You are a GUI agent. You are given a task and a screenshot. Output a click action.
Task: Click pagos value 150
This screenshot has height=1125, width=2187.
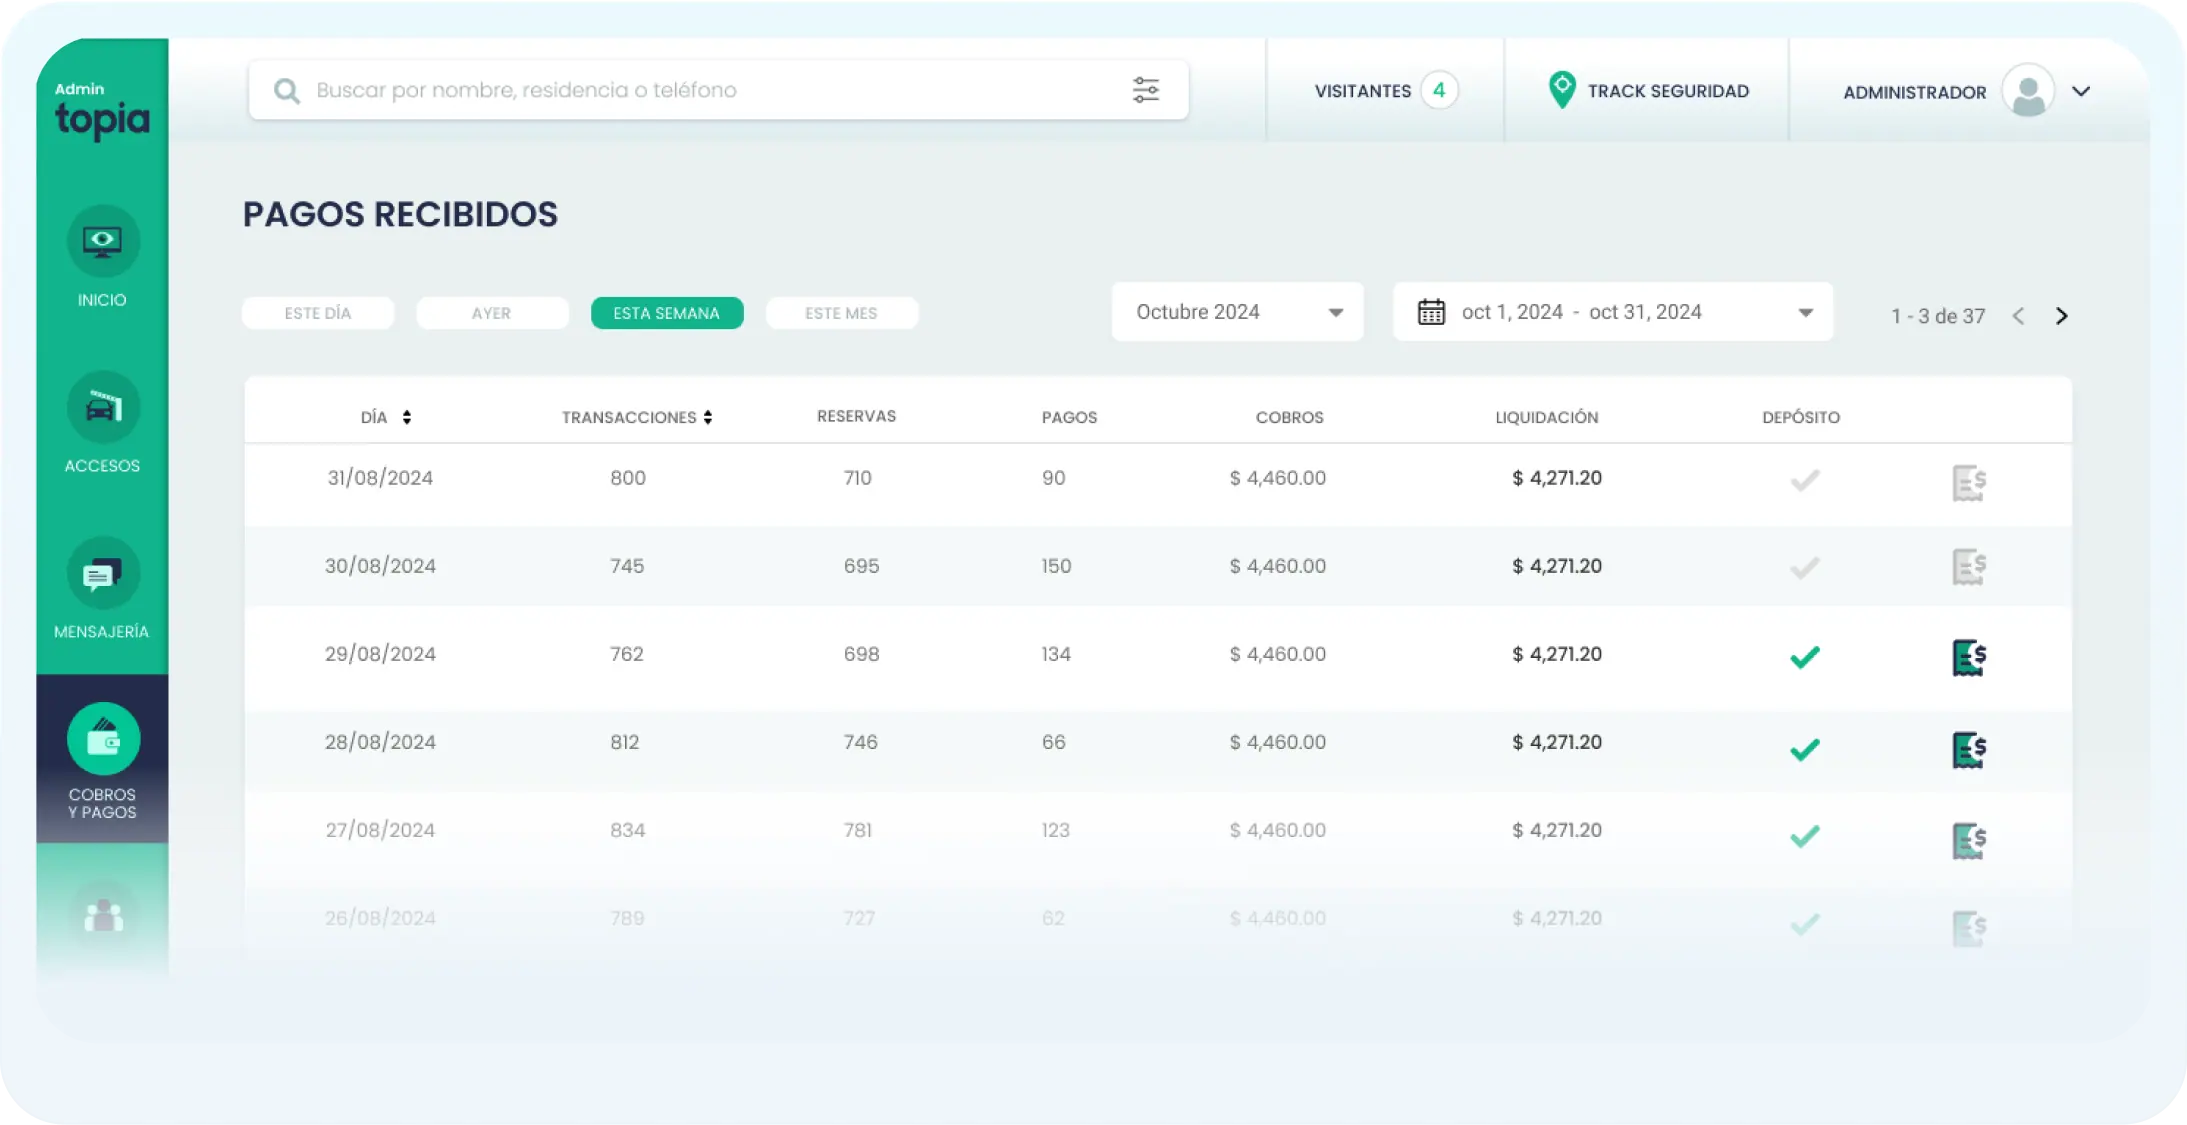[x=1056, y=566]
